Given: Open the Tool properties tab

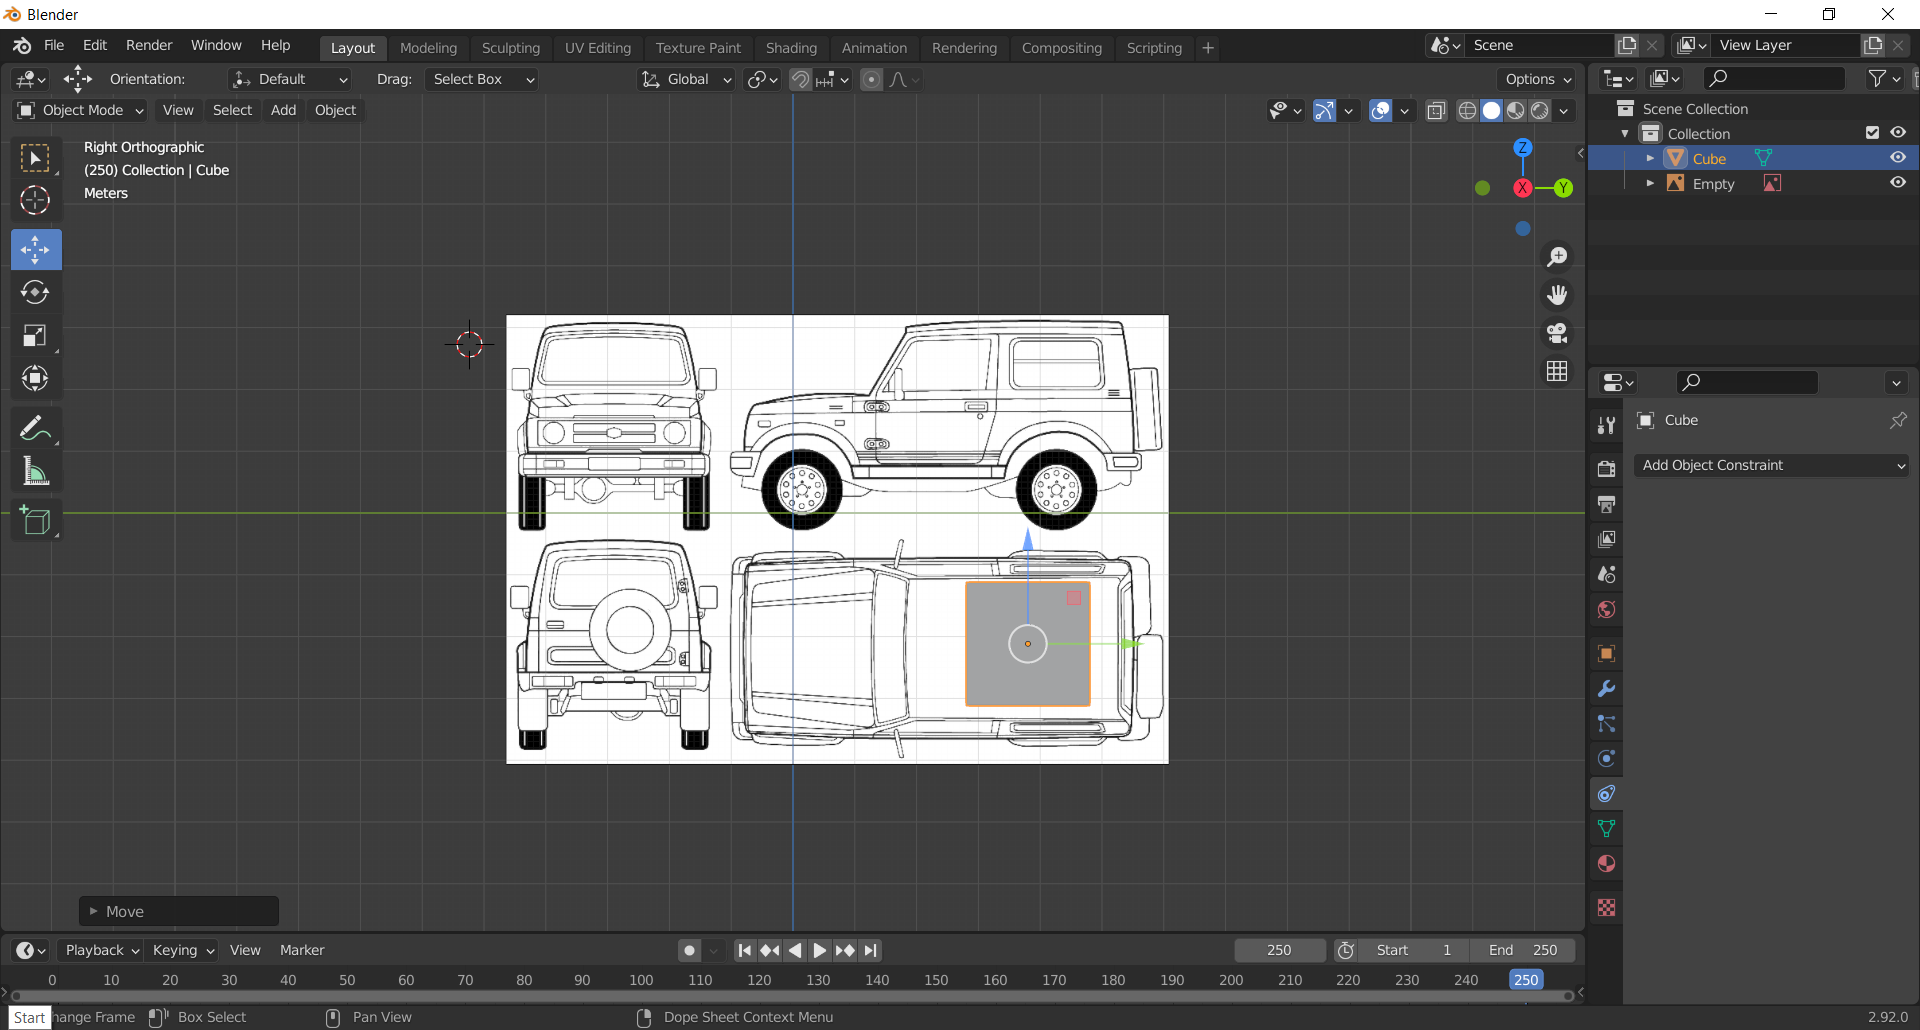Looking at the screenshot, I should pyautogui.click(x=1606, y=425).
